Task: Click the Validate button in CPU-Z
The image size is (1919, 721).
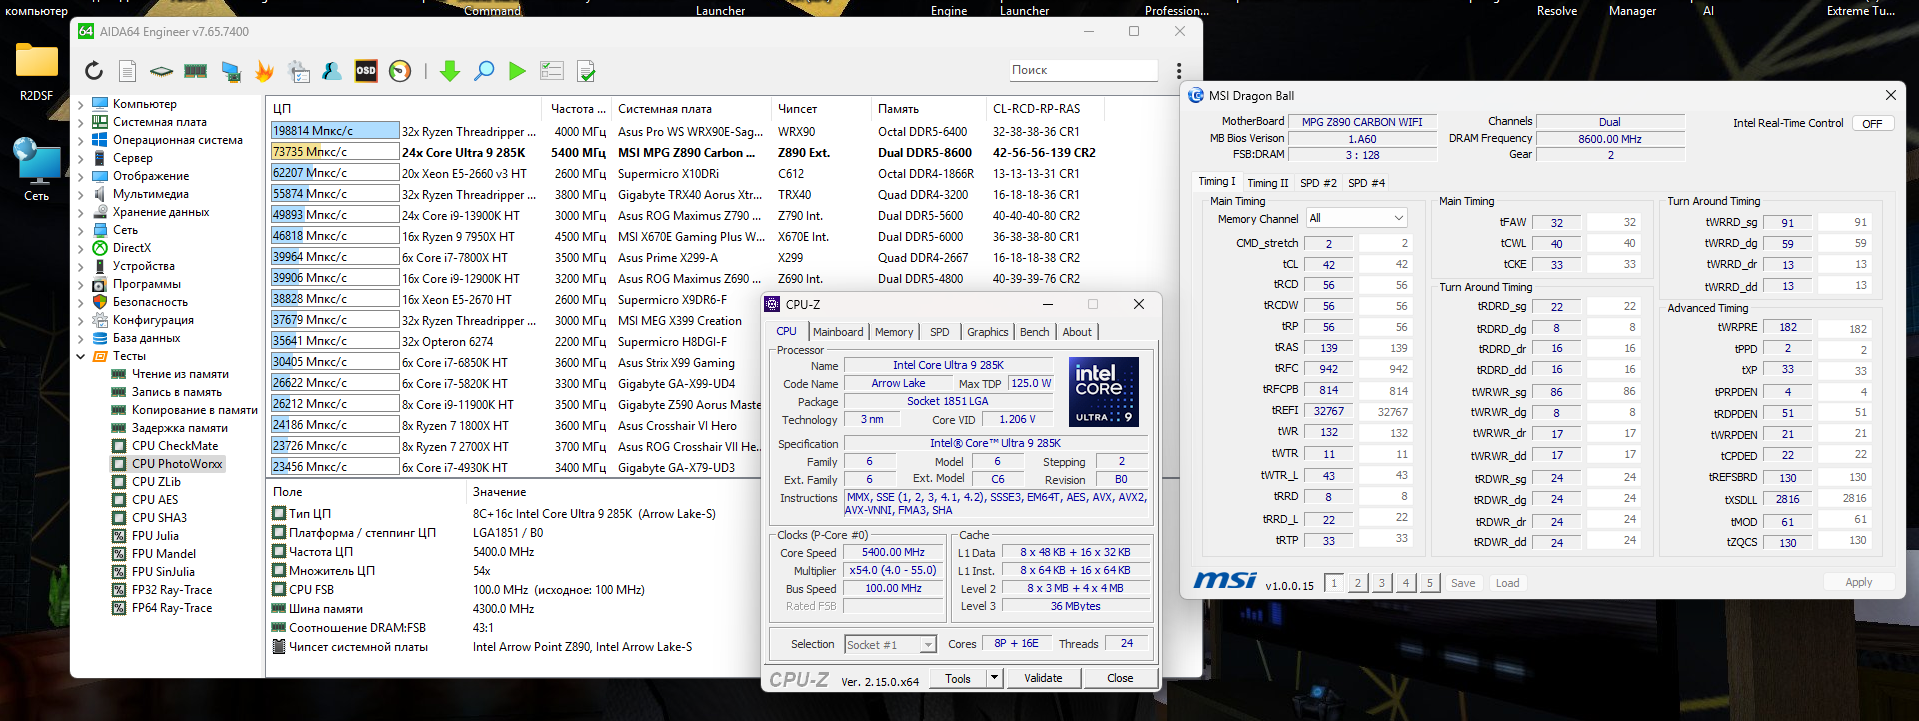Action: click(x=1043, y=678)
